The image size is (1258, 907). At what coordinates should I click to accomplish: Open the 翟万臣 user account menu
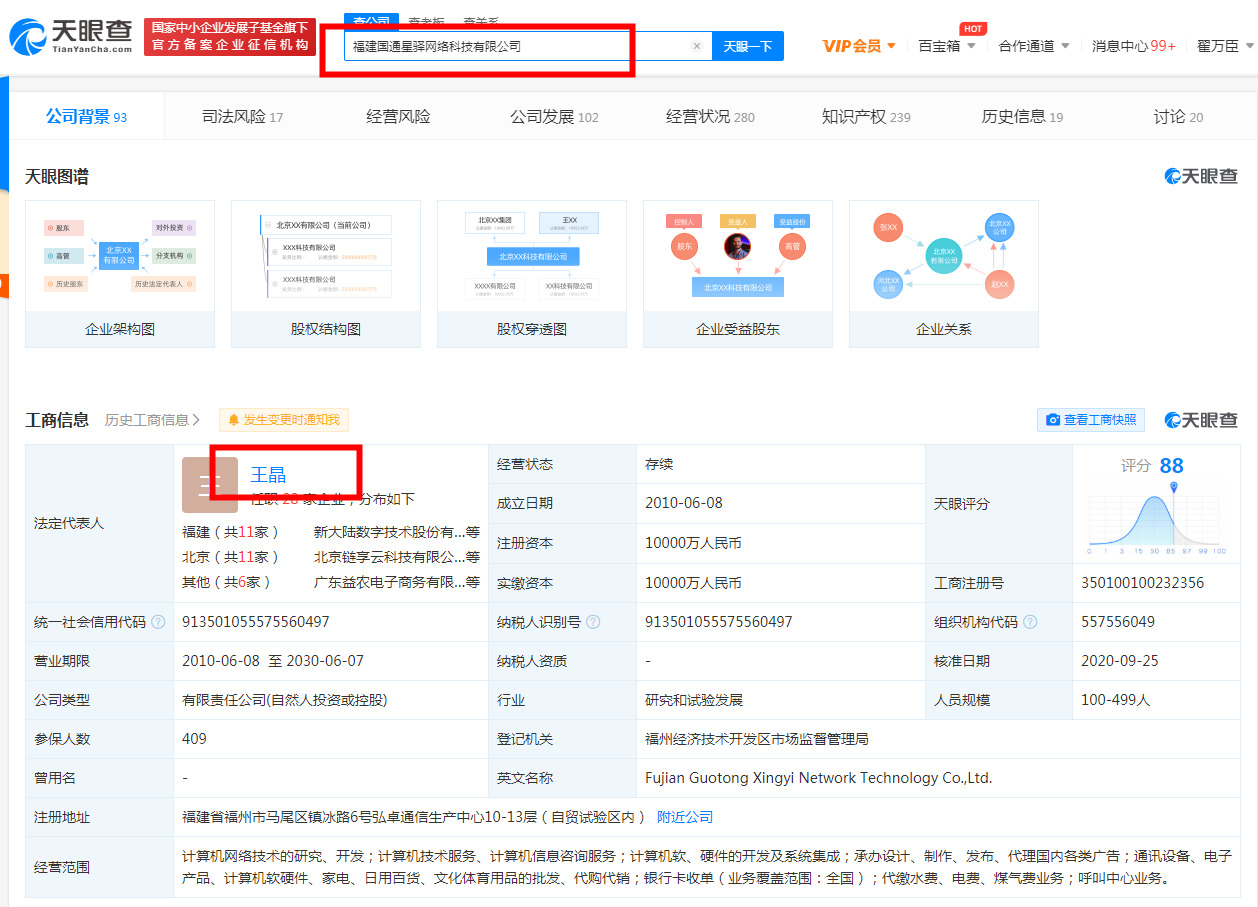1225,46
